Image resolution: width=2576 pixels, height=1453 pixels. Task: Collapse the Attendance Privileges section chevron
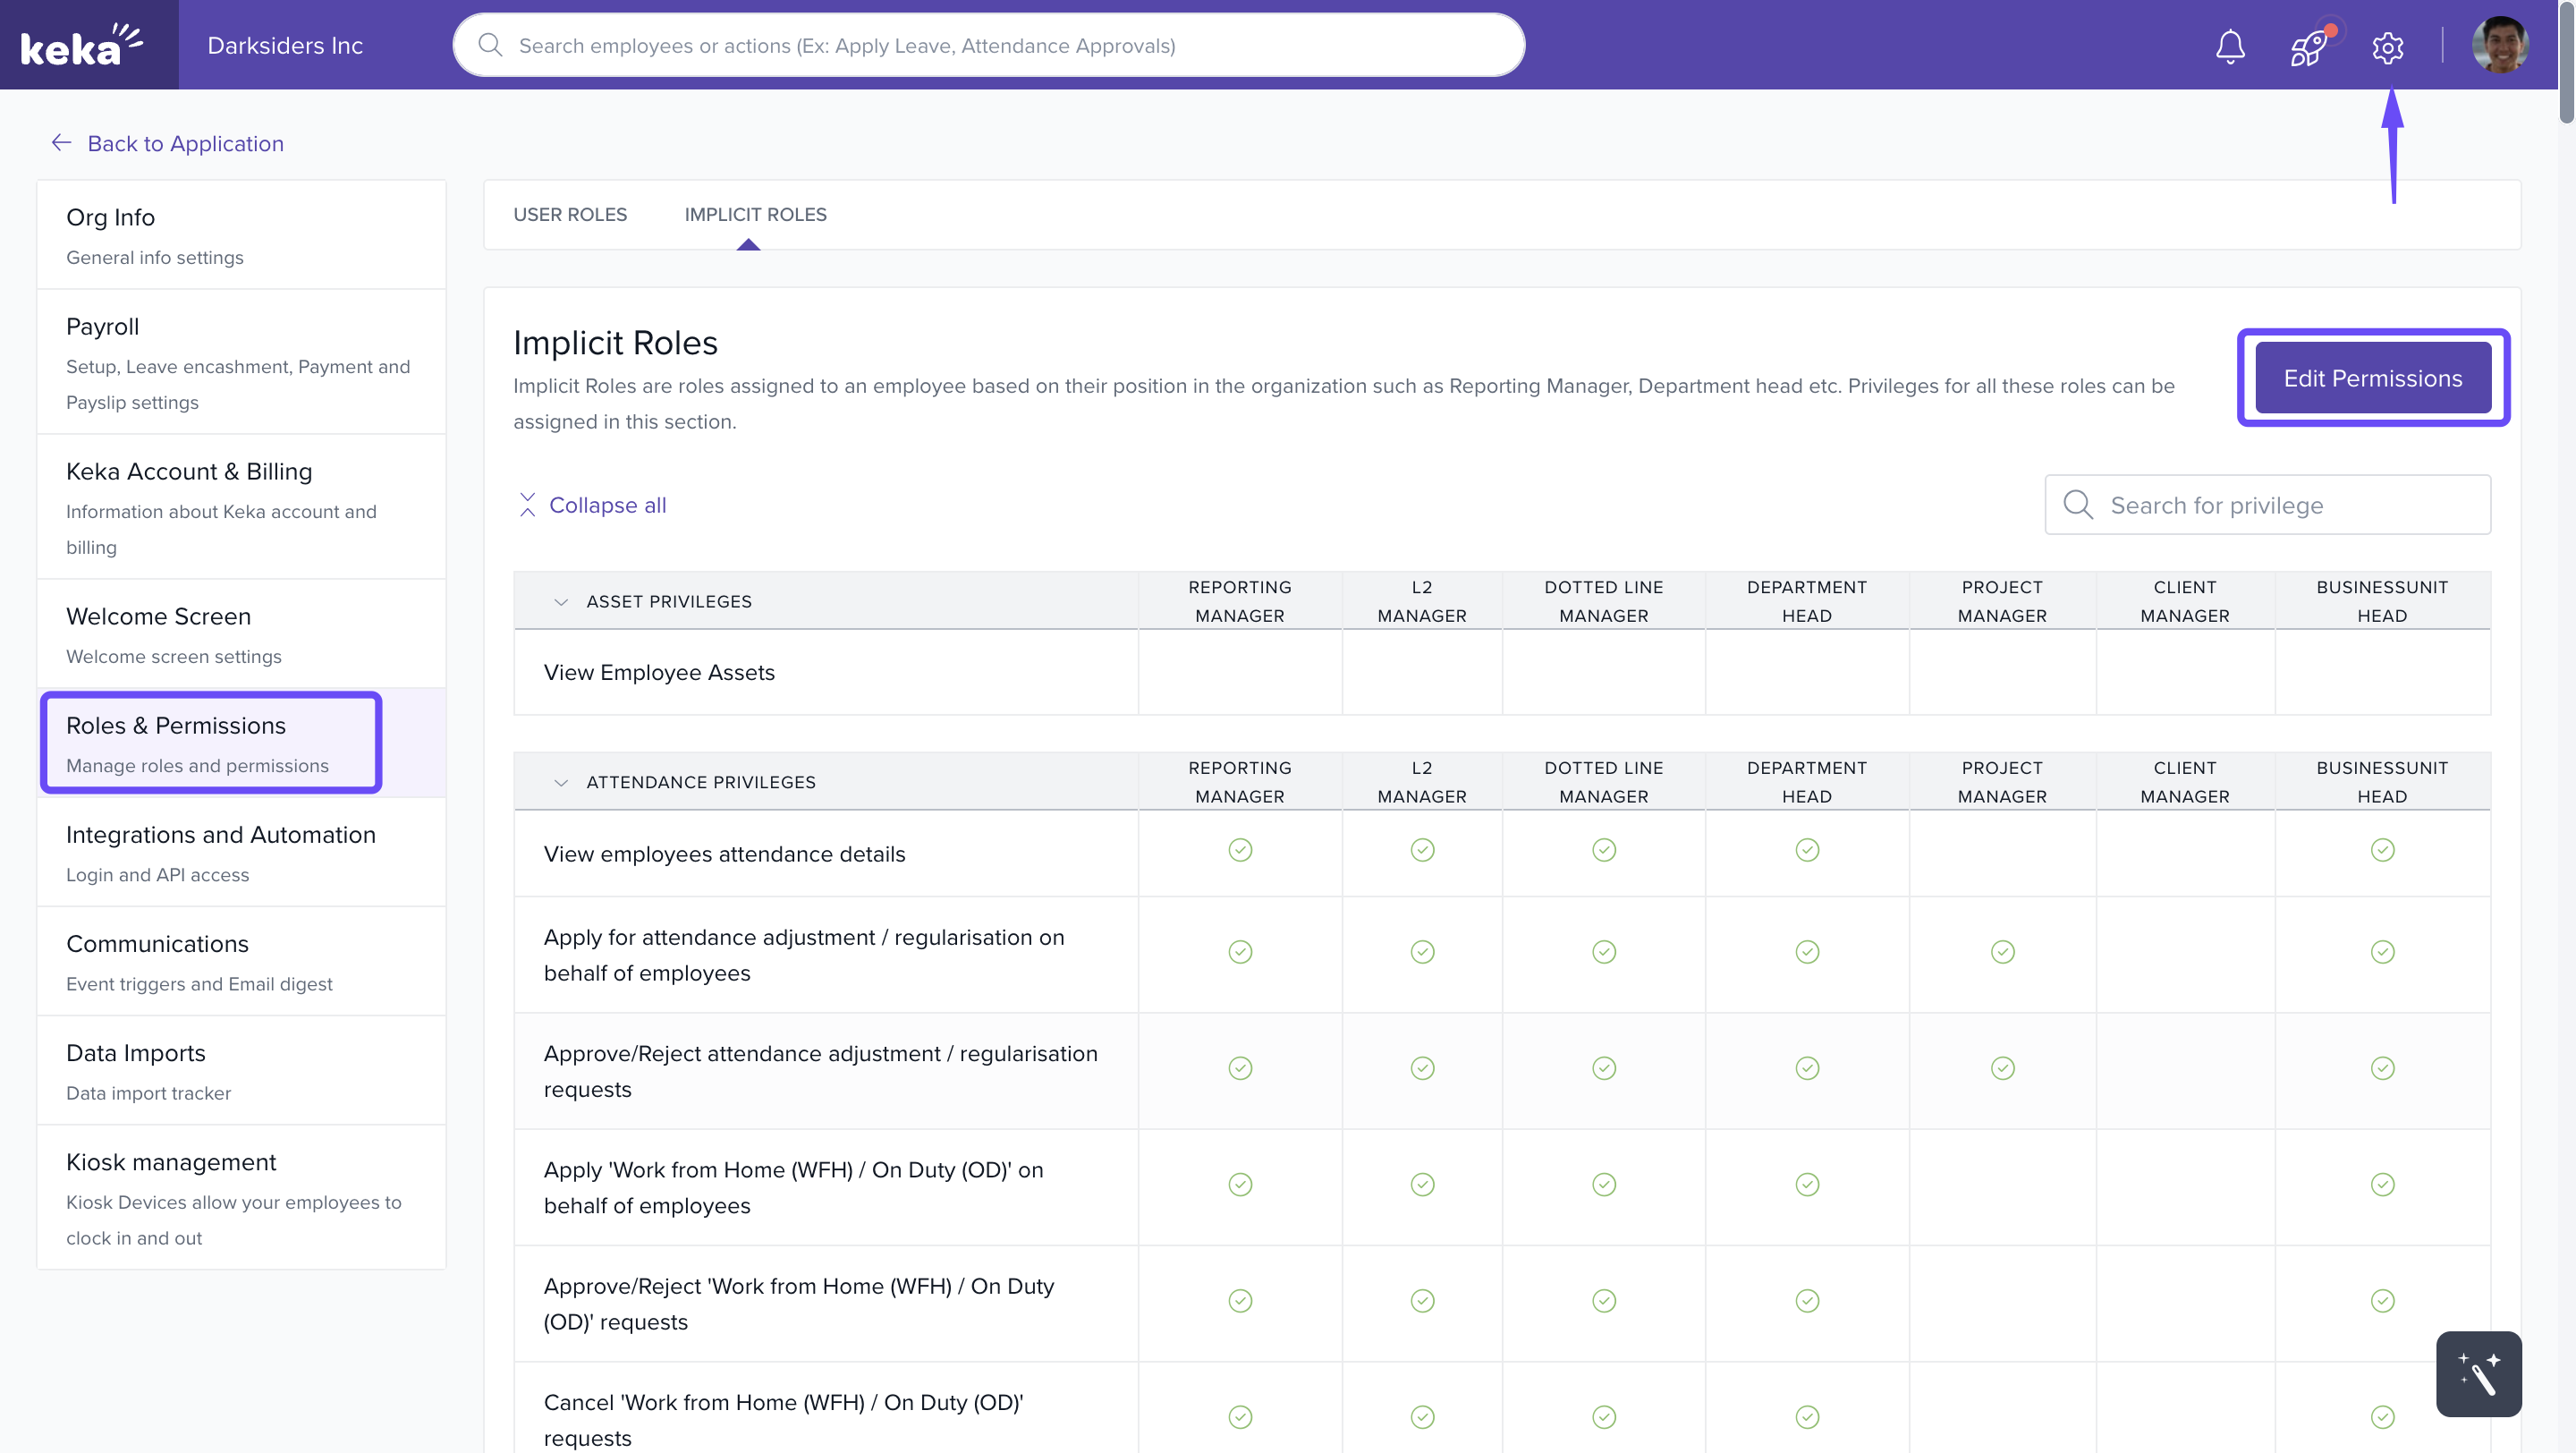click(x=561, y=782)
